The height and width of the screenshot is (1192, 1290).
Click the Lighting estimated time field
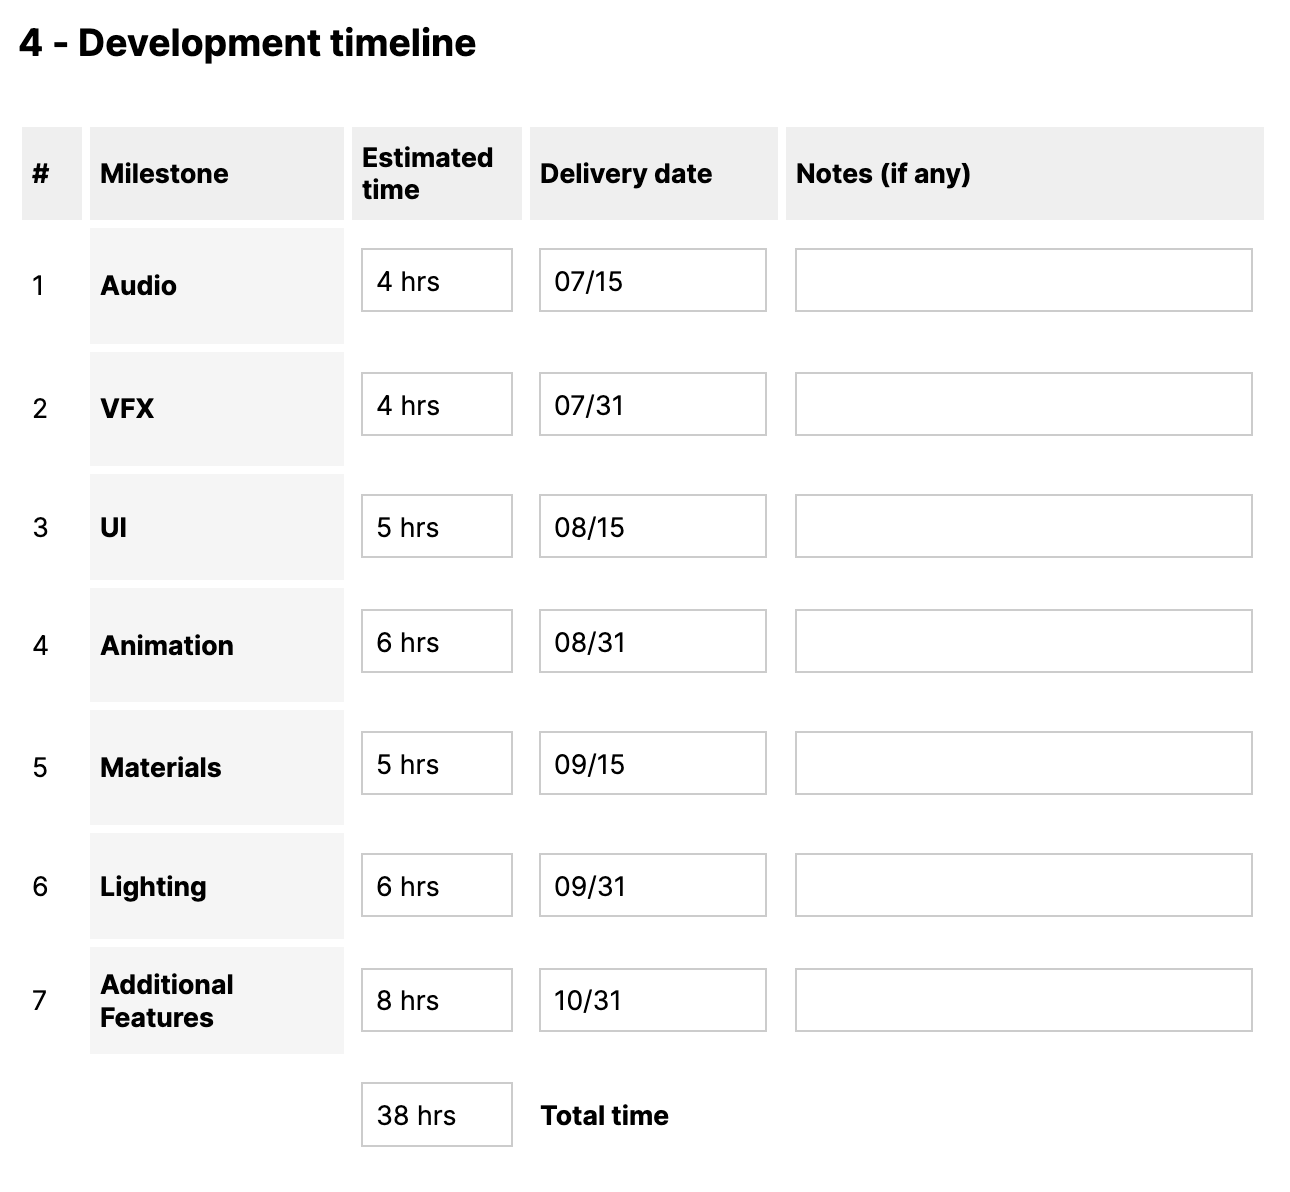coord(436,886)
